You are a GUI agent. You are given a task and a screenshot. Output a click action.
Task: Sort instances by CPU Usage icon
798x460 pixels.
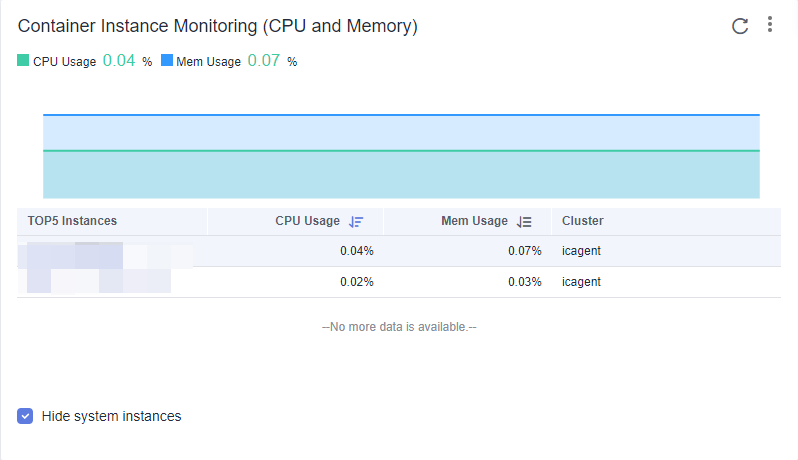coord(356,222)
